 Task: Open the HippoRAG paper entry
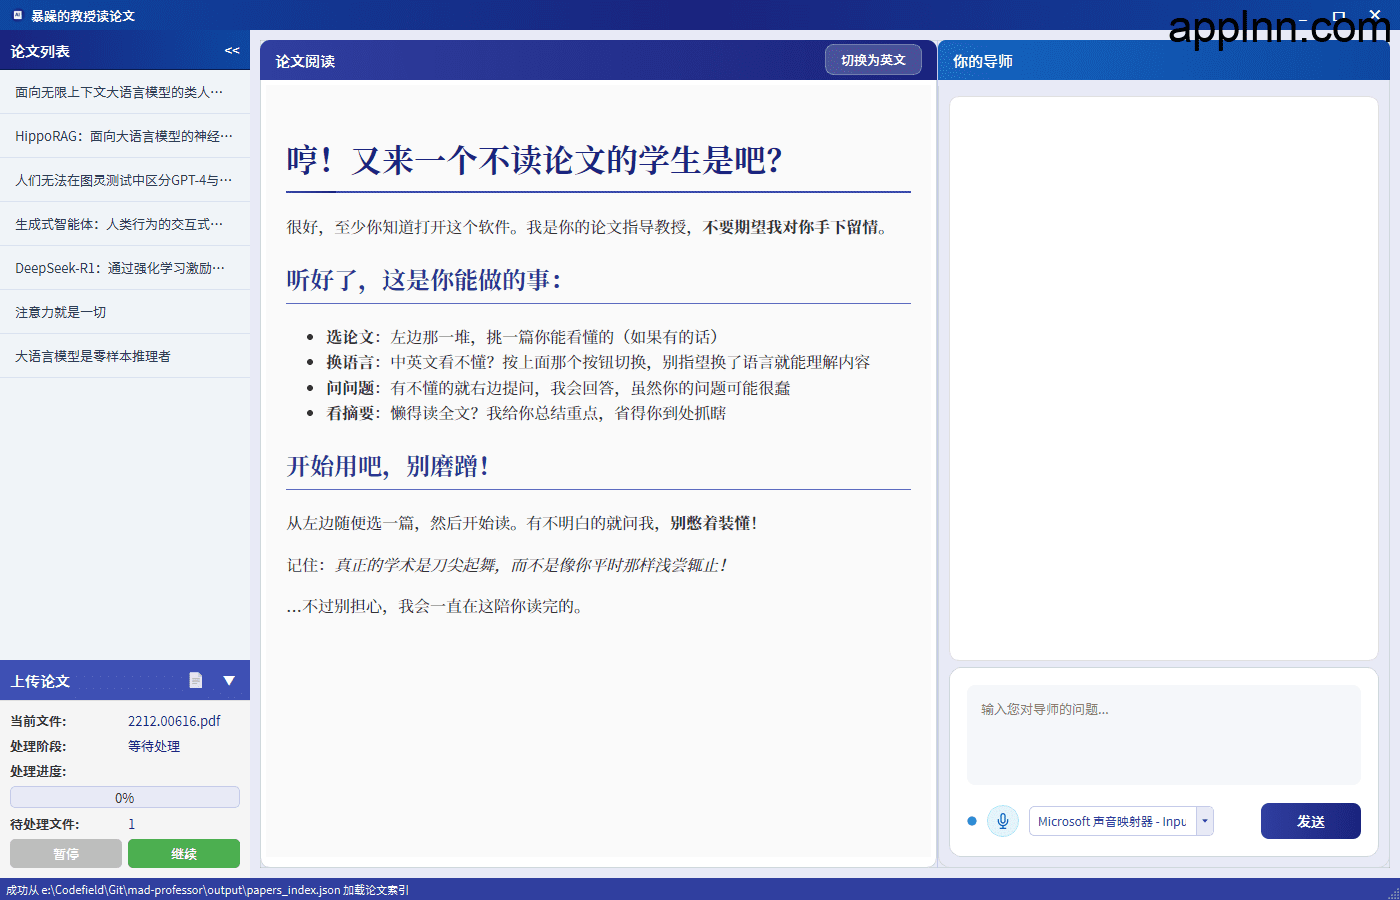[125, 136]
